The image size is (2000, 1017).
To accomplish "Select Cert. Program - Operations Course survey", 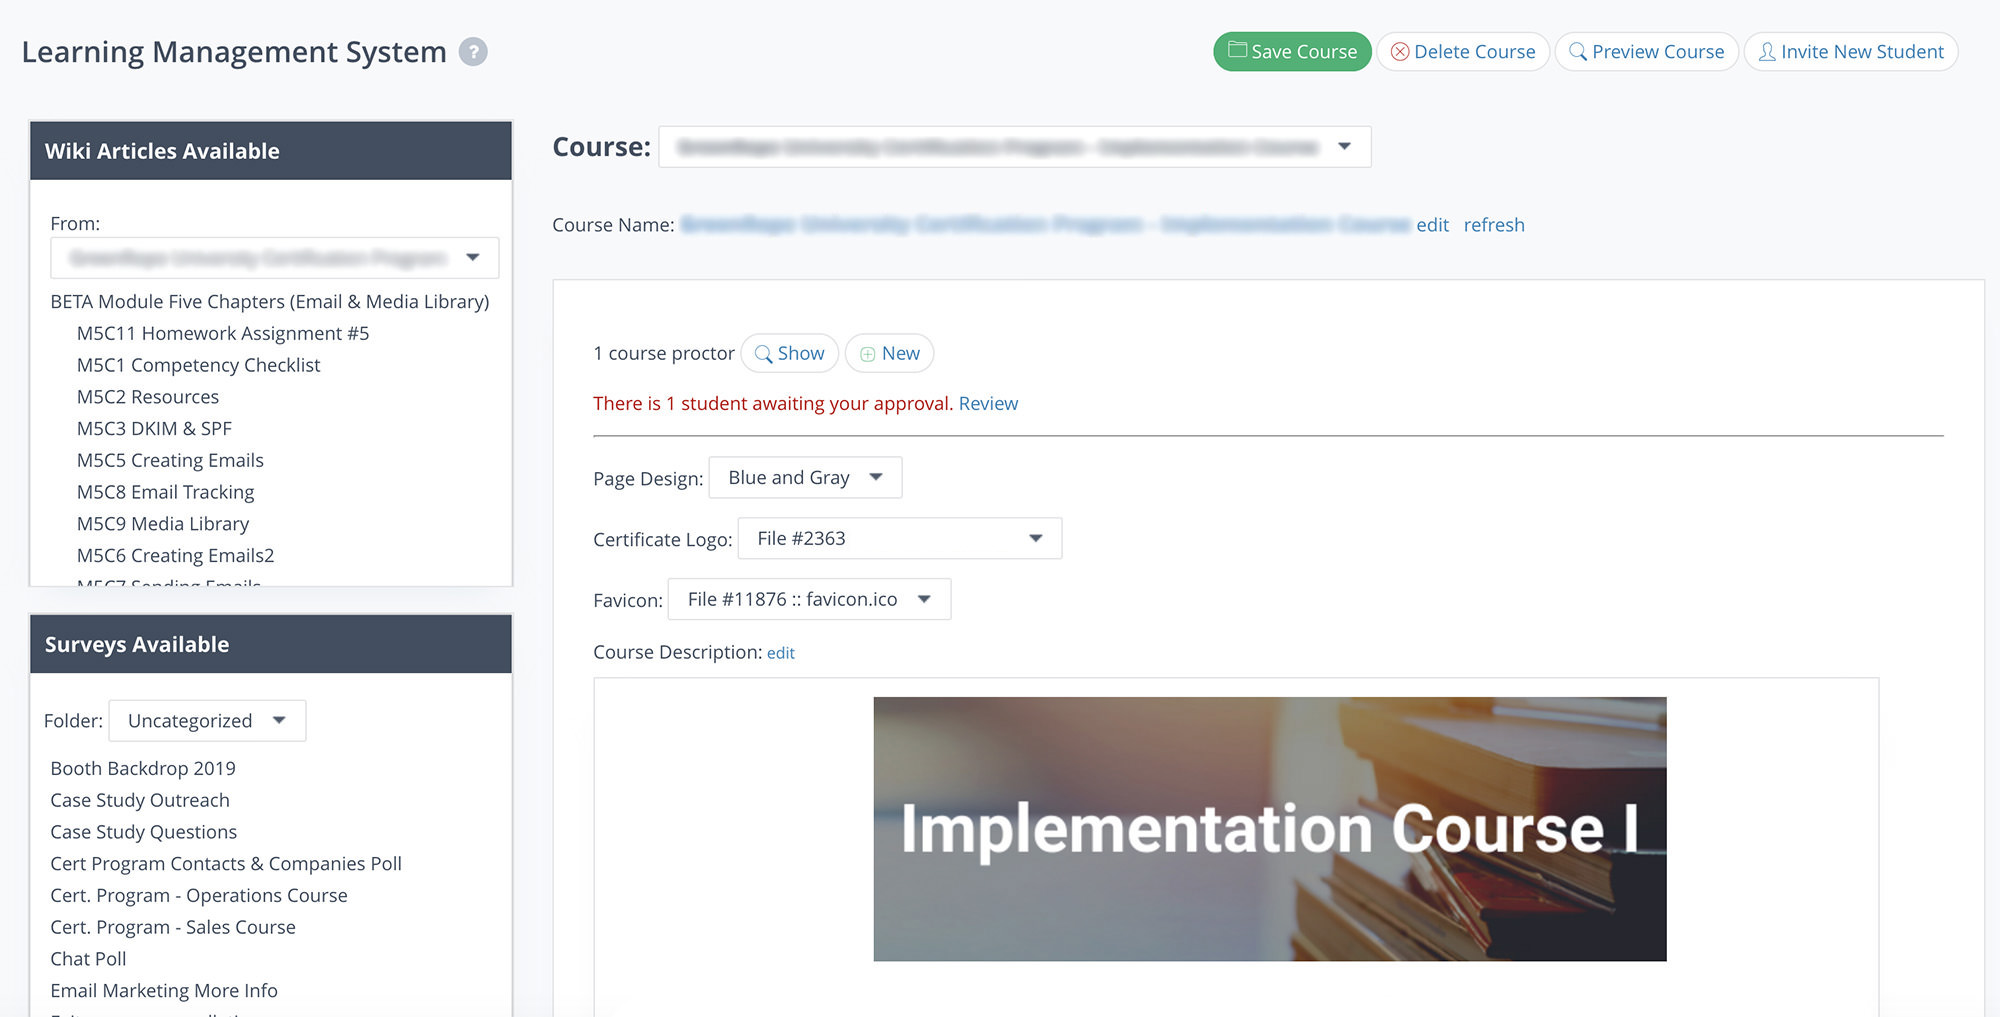I will [199, 896].
